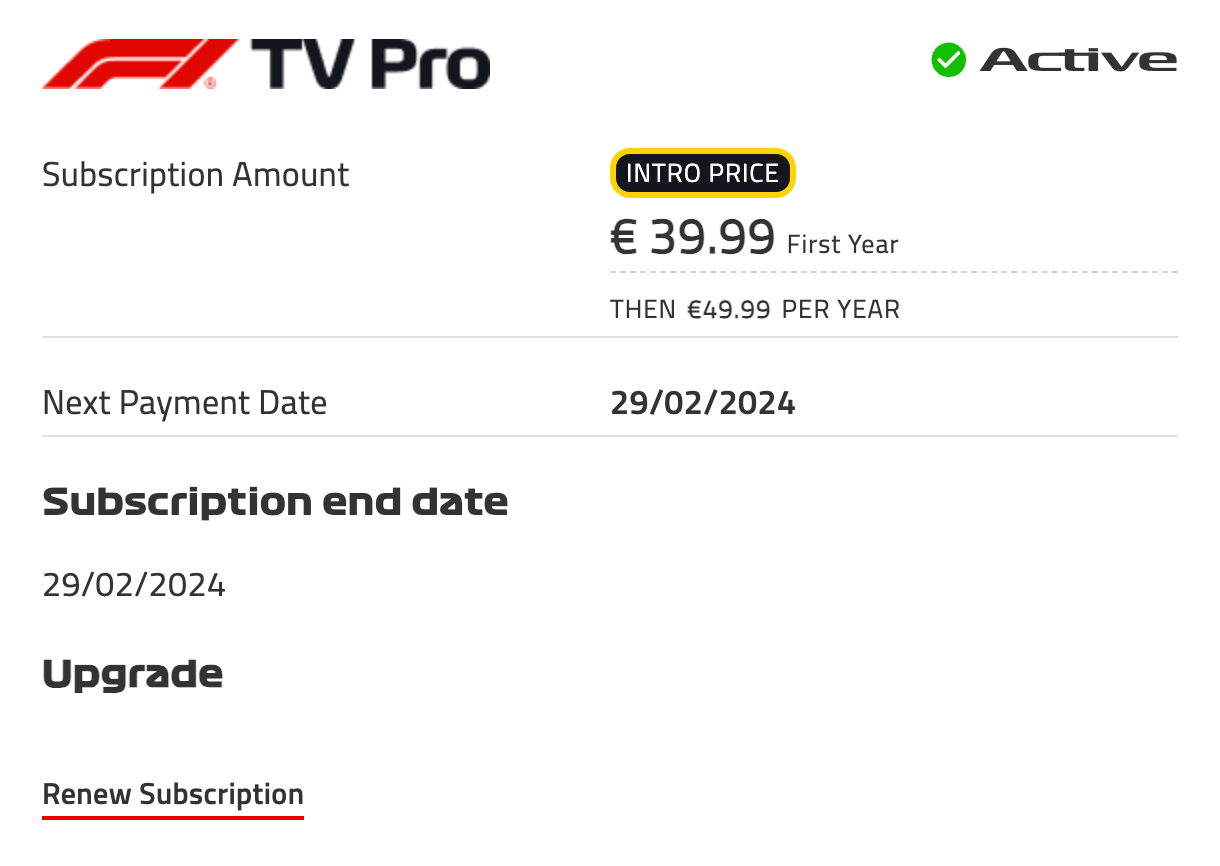The height and width of the screenshot is (866, 1220).
Task: Click the INTRO PRICE badge
Action: coord(702,173)
